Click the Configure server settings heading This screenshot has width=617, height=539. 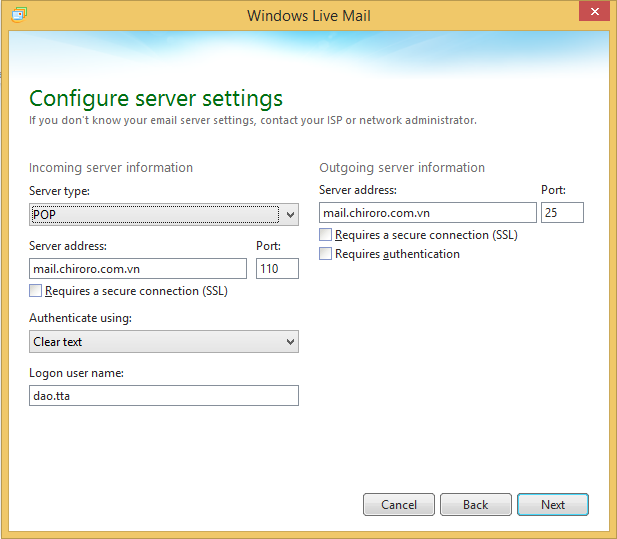pyautogui.click(x=156, y=98)
